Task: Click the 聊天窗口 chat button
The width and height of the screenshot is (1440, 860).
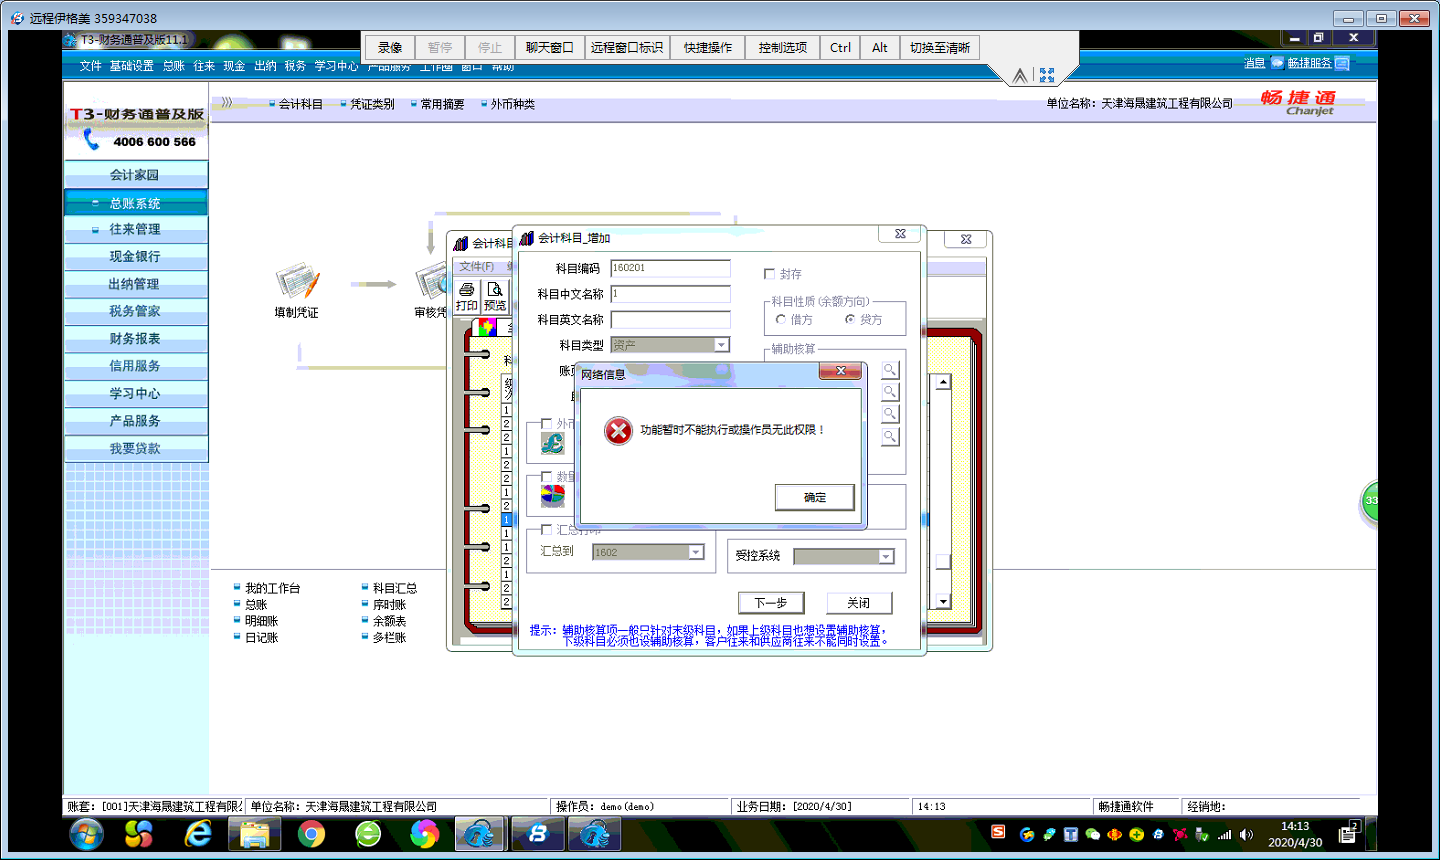Action: pos(550,48)
